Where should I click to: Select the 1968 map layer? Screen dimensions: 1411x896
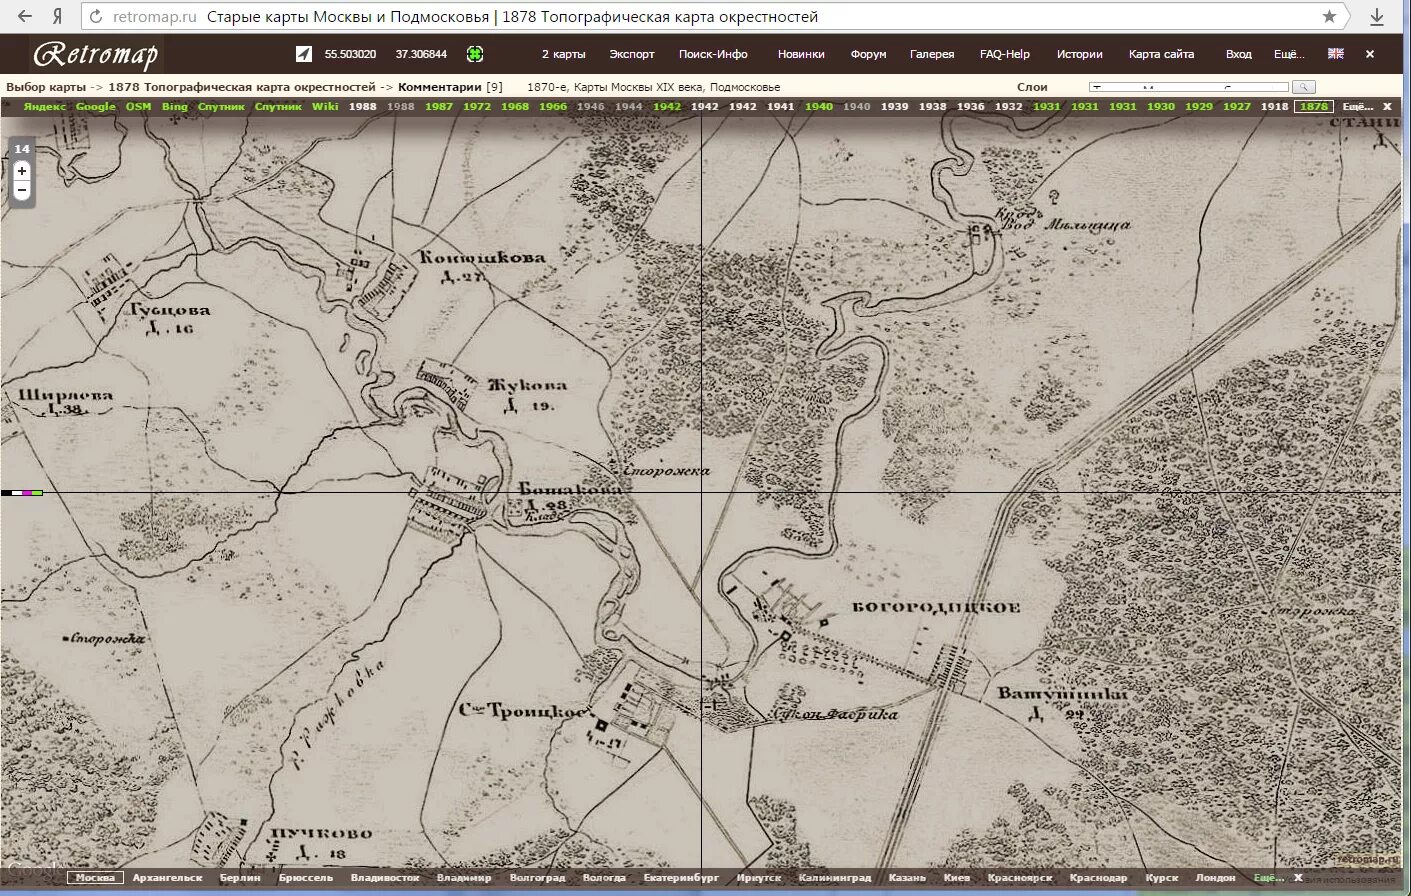pos(515,106)
